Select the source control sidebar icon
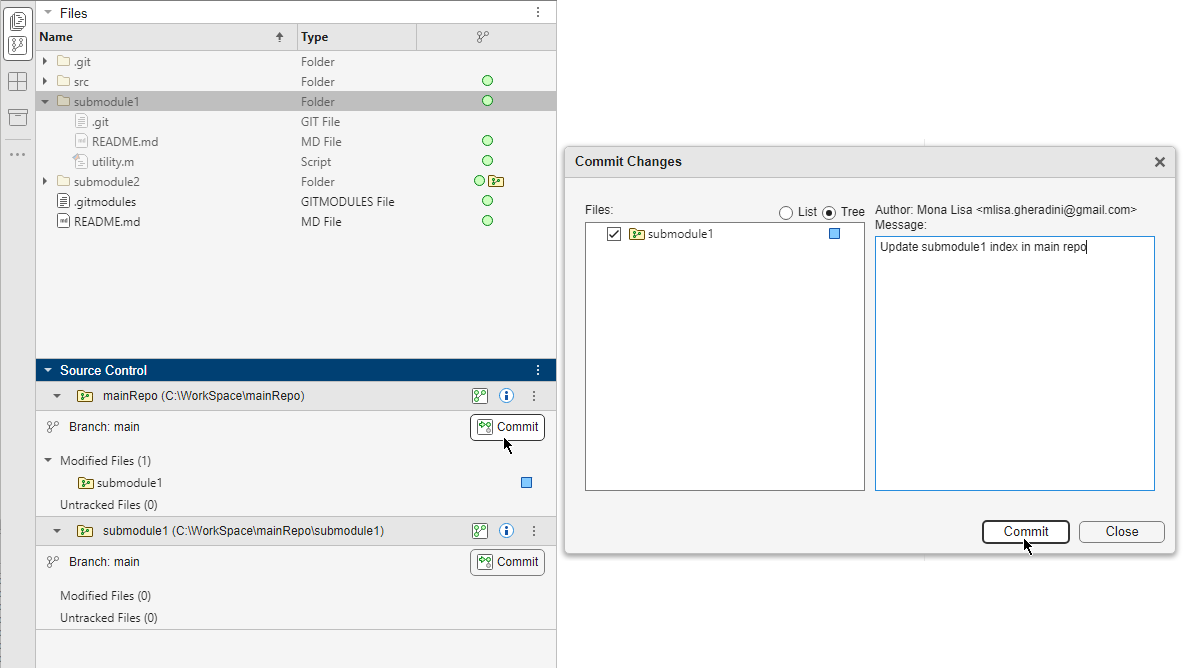The width and height of the screenshot is (1185, 668). click(x=18, y=45)
